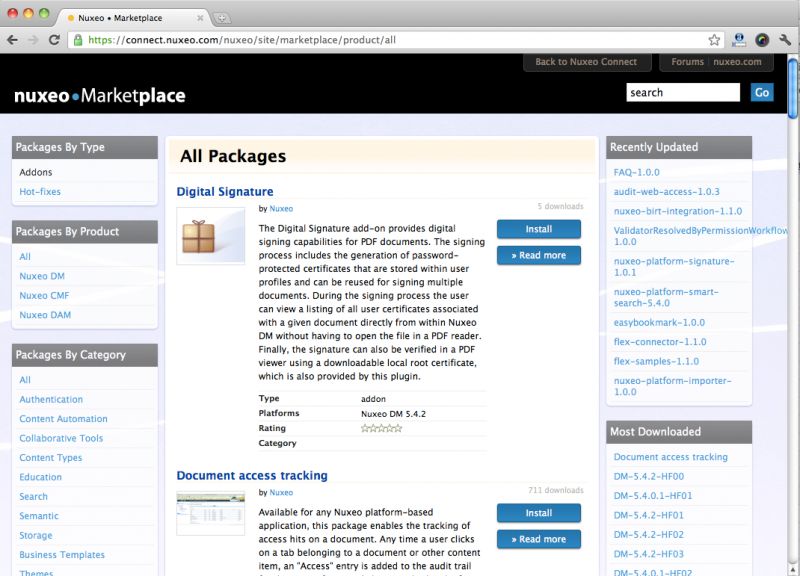Open the Semantic category
This screenshot has width=800, height=576.
39,515
